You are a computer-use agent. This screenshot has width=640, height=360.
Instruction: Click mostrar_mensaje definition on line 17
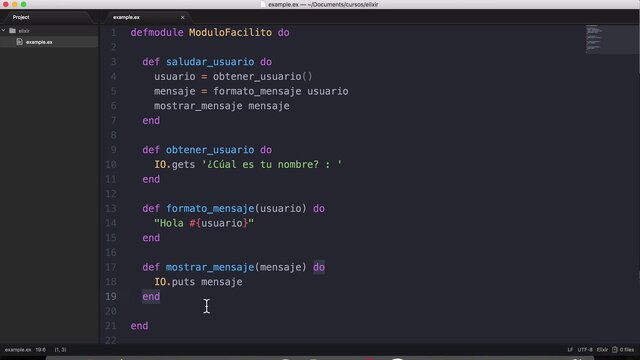(210, 267)
